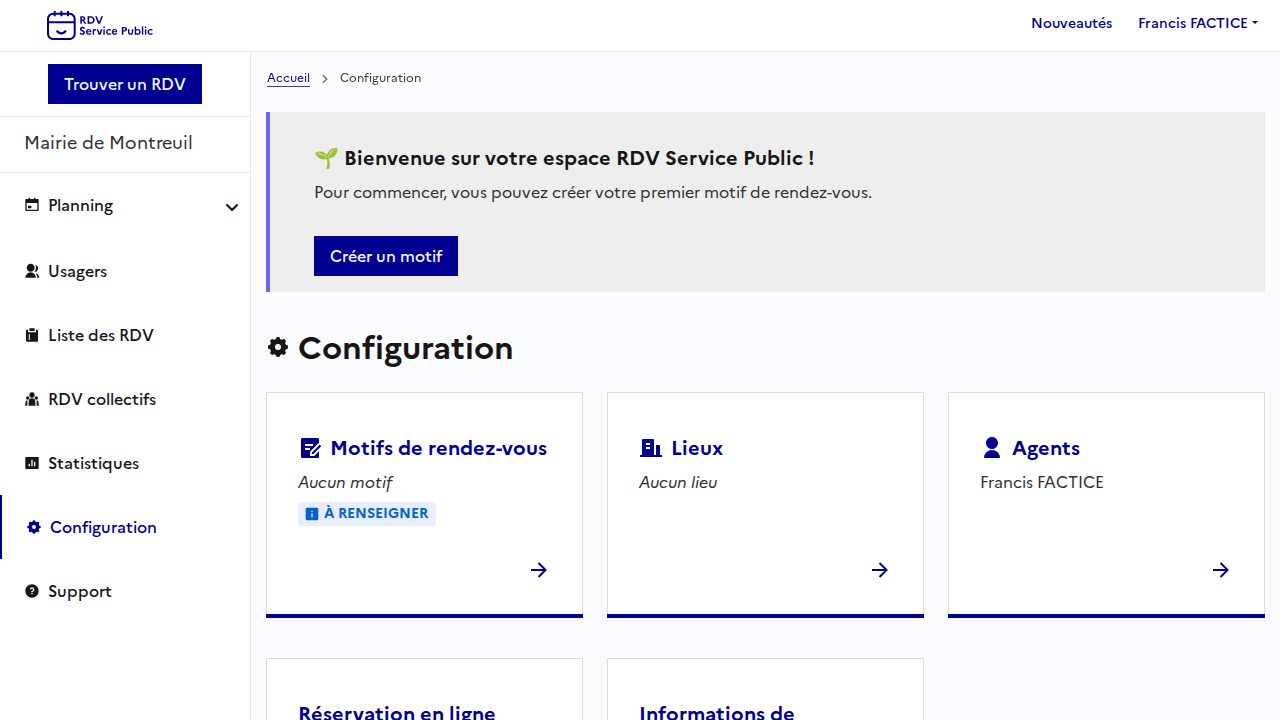Click the À RENSEIGNER badge
Screen dimensions: 1280x720
(x=367, y=513)
